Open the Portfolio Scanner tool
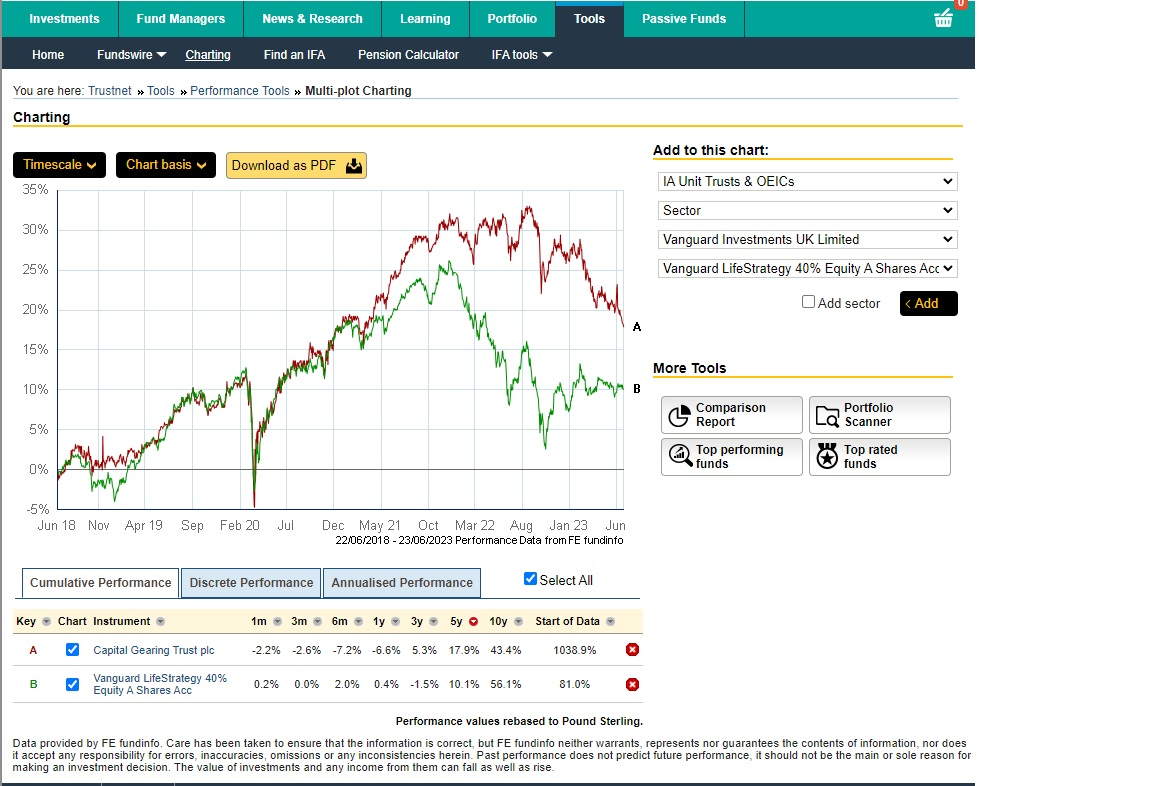Image resolution: width=1152 pixels, height=786 pixels. tap(879, 415)
